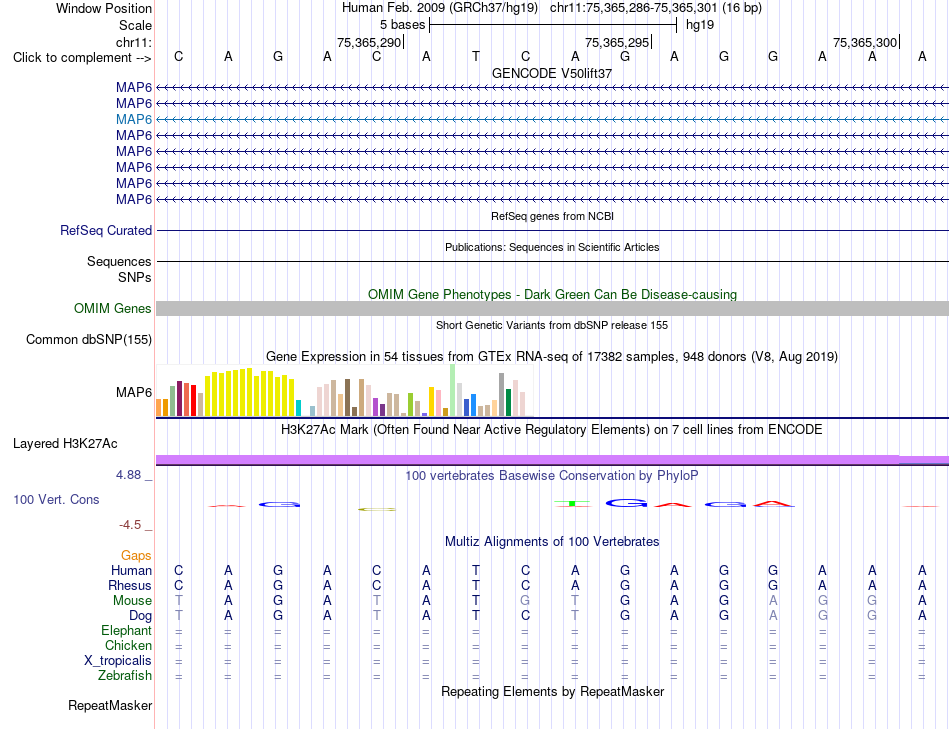Image resolution: width=950 pixels, height=729 pixels.
Task: Click the GTEx Gene Expression track title
Action: (x=552, y=356)
